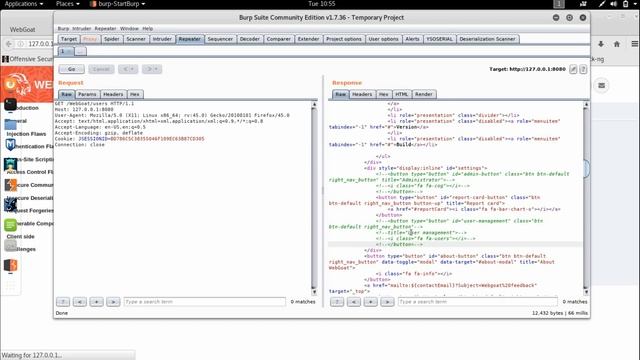Switch response view to Hex

(x=384, y=94)
